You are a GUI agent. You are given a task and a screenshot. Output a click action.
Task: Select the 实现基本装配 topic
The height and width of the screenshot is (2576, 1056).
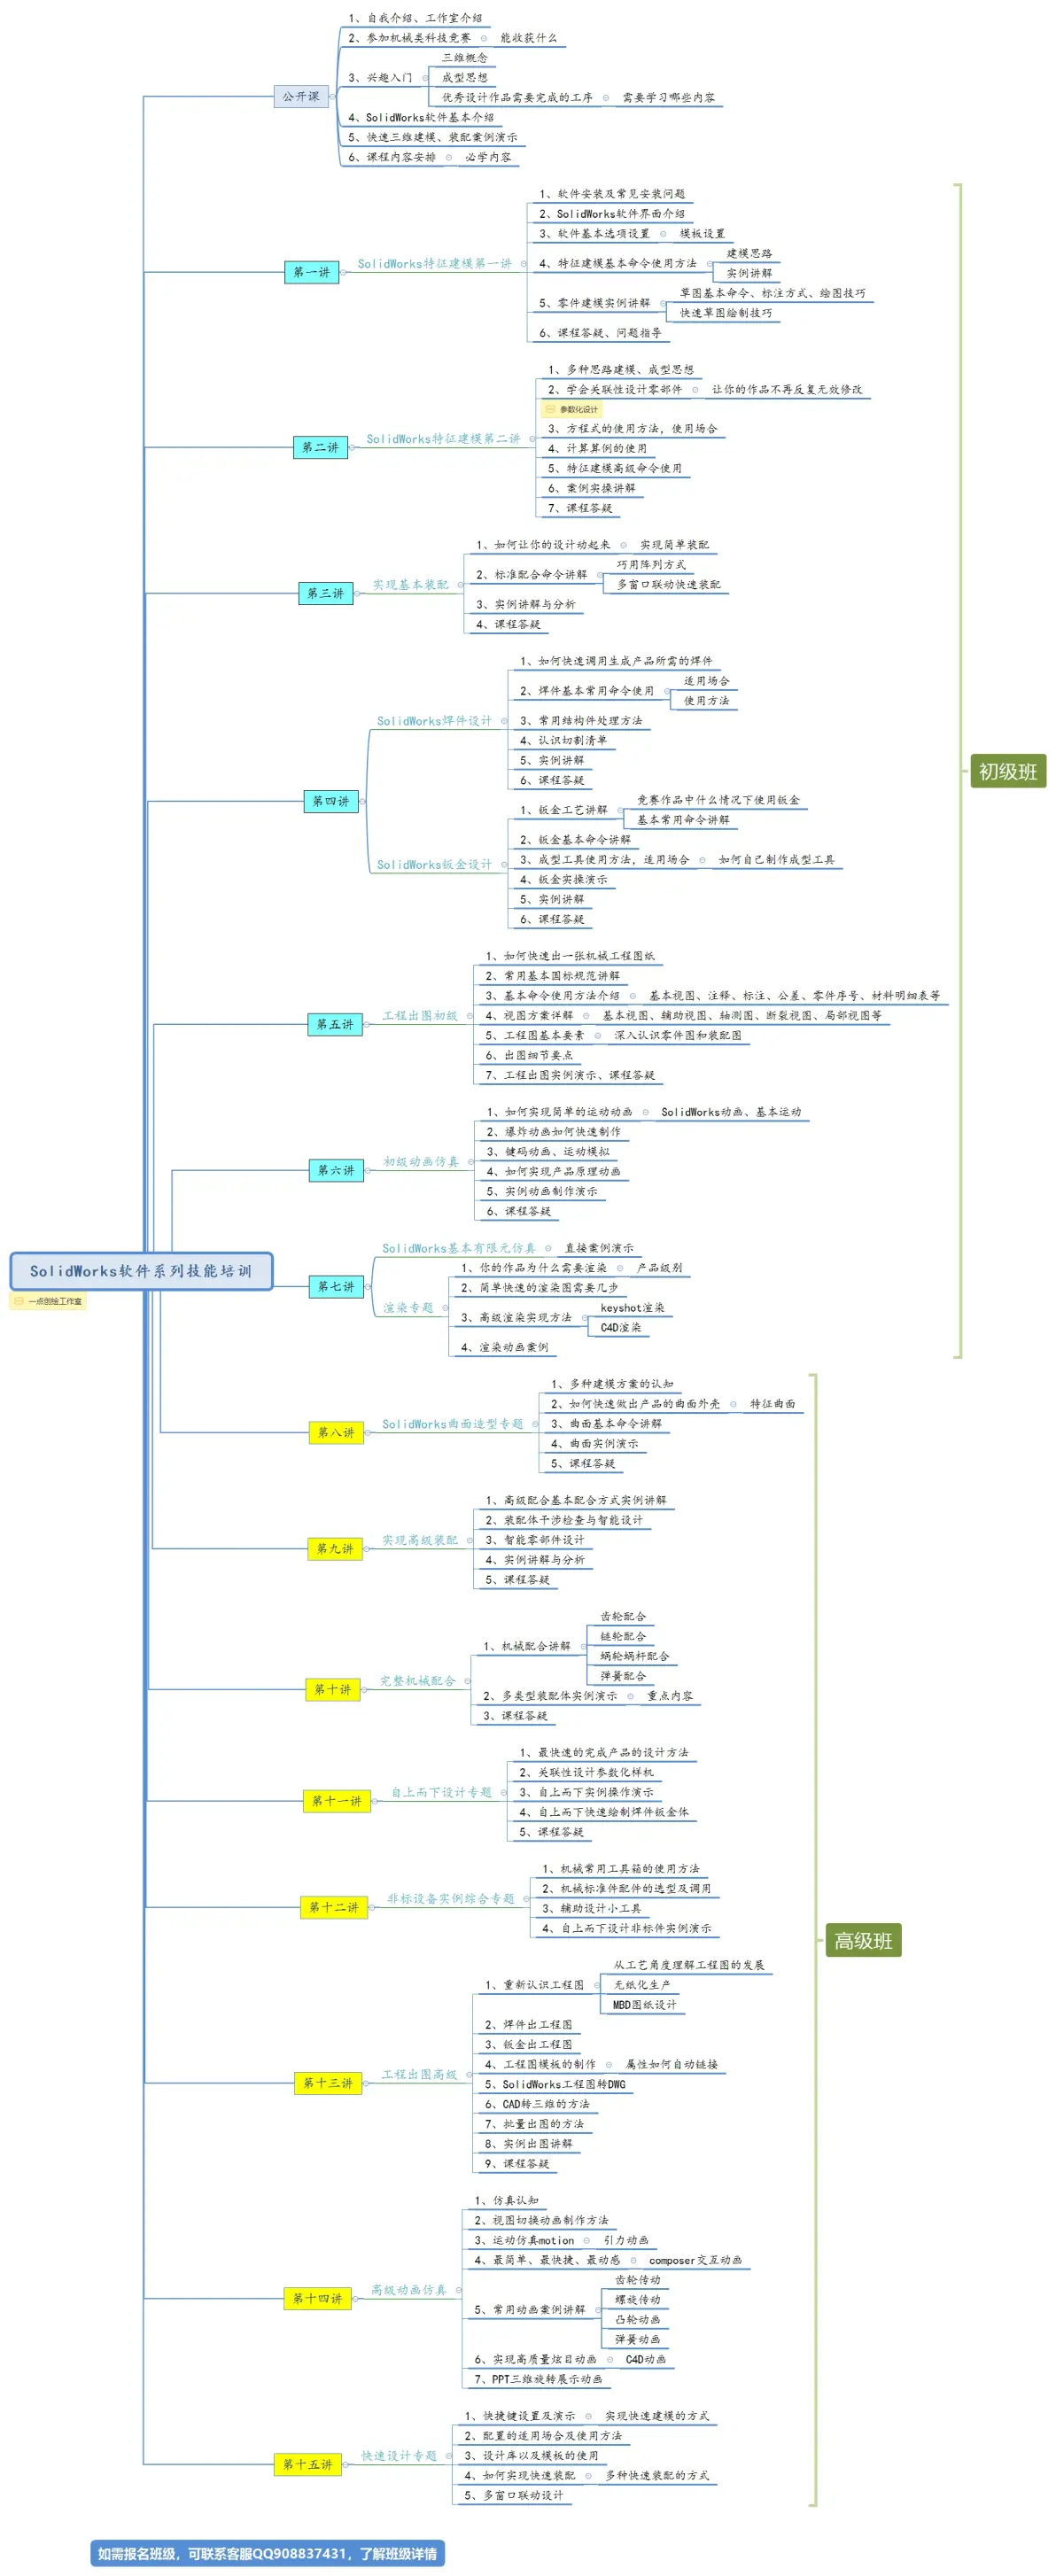click(411, 585)
